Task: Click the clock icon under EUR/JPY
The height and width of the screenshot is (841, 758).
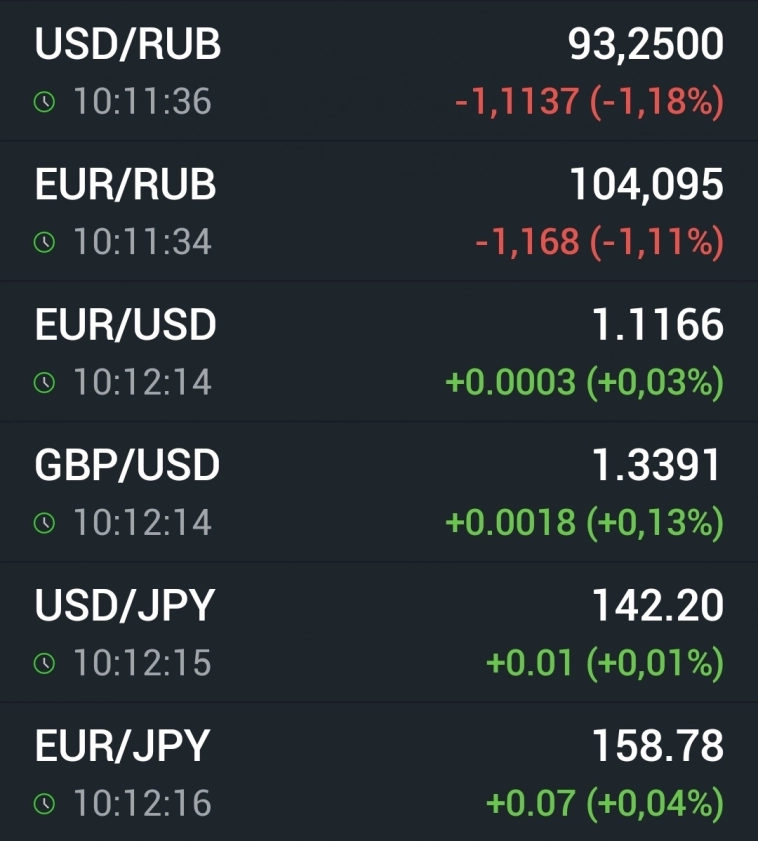Action: click(x=43, y=803)
